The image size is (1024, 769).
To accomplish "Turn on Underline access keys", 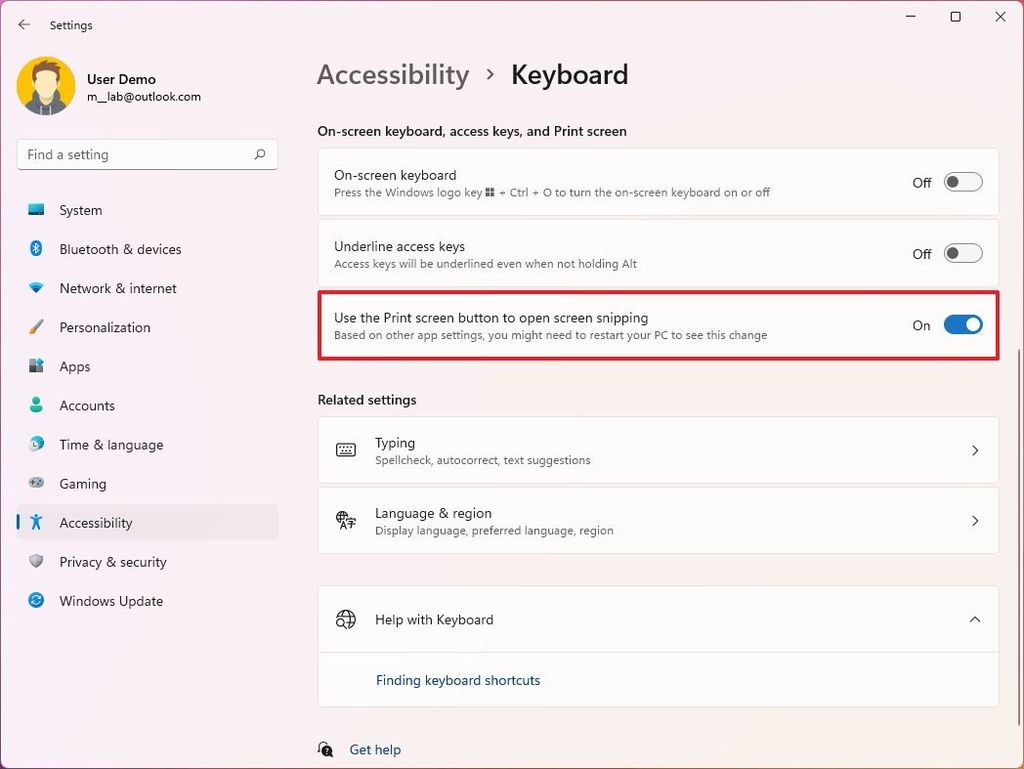I will pyautogui.click(x=962, y=253).
